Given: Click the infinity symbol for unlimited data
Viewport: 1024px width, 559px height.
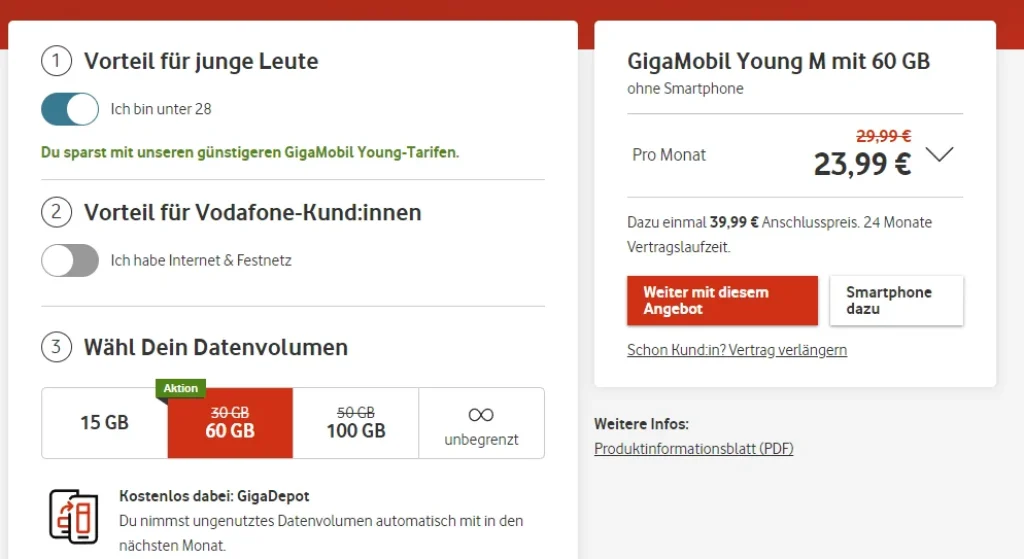Looking at the screenshot, I should tap(481, 414).
